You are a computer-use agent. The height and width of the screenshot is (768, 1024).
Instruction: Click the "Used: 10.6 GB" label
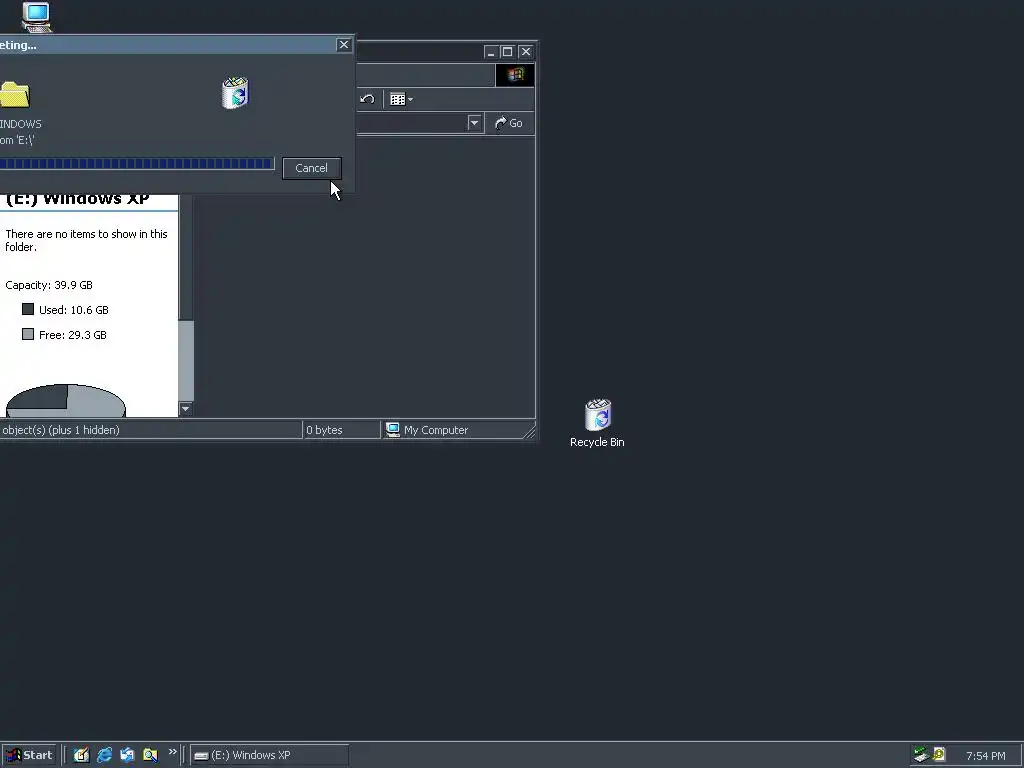[74, 310]
